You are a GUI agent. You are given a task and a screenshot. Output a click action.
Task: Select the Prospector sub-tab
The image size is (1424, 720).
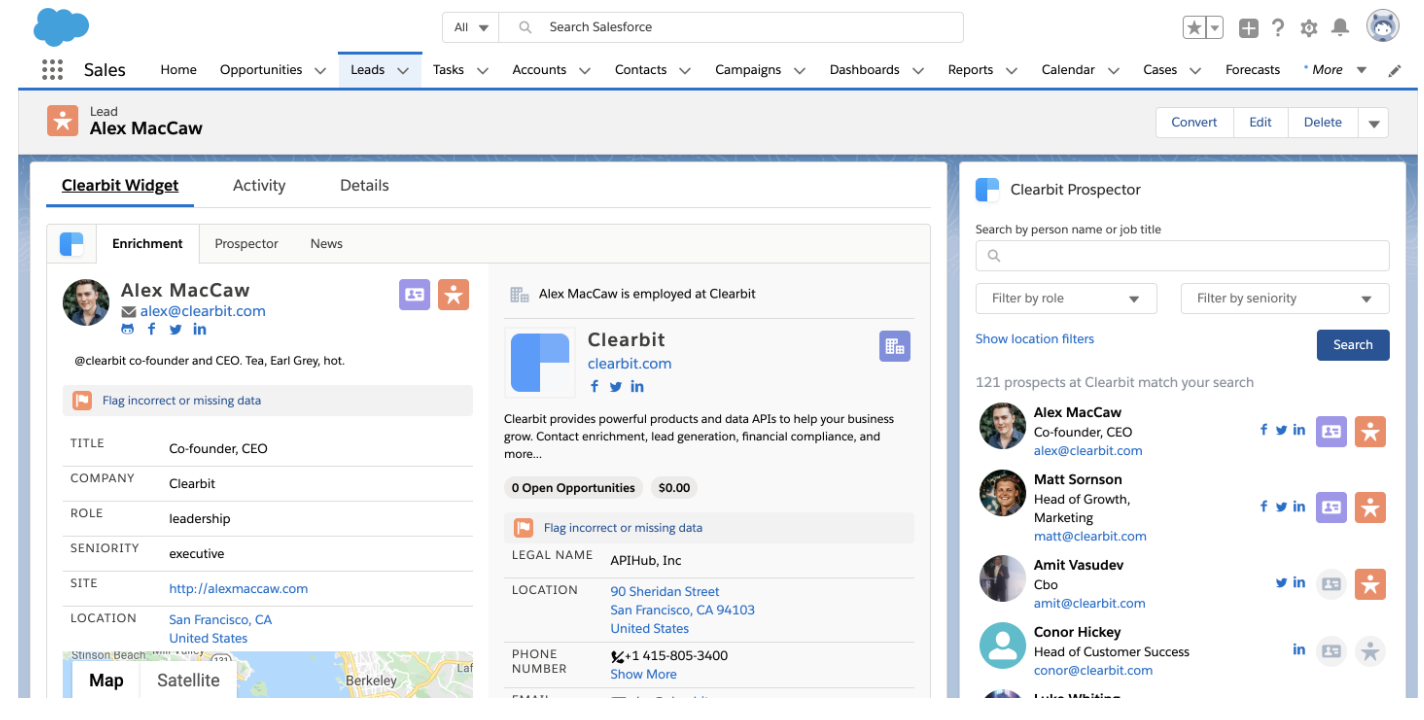(246, 243)
